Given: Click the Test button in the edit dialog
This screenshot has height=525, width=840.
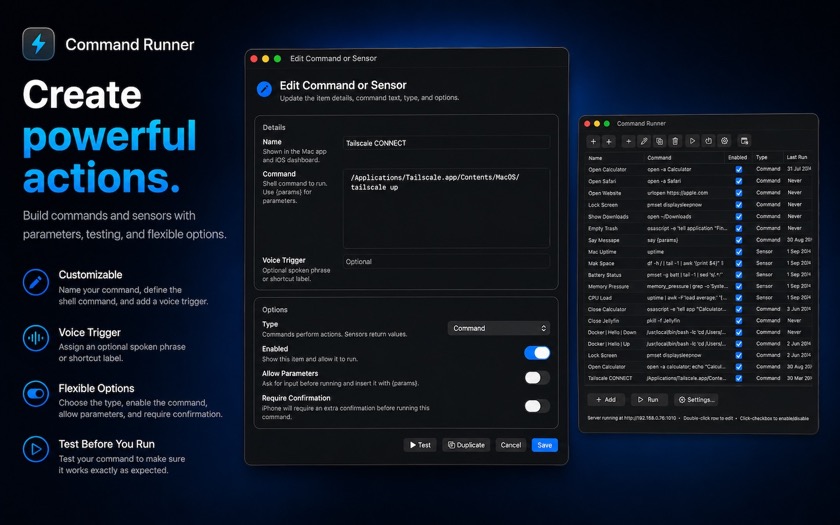Looking at the screenshot, I should click(420, 445).
